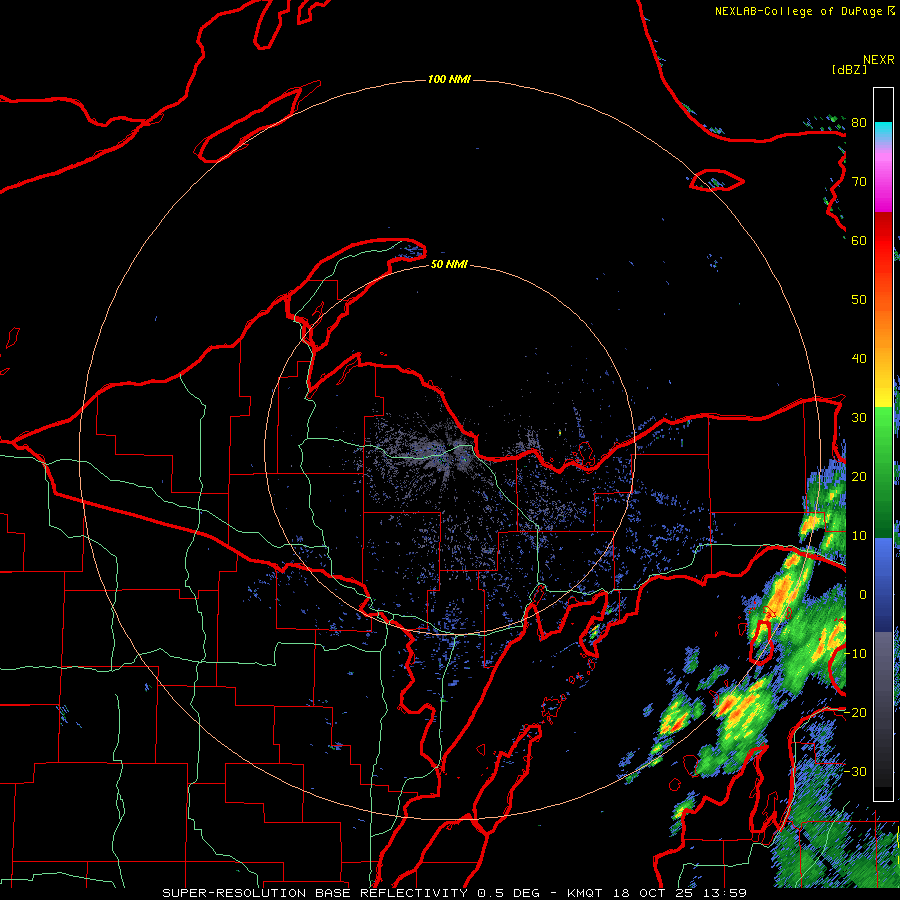900x900 pixels.
Task: Click the blue segment of the reflectivity color bar
Action: (883, 584)
